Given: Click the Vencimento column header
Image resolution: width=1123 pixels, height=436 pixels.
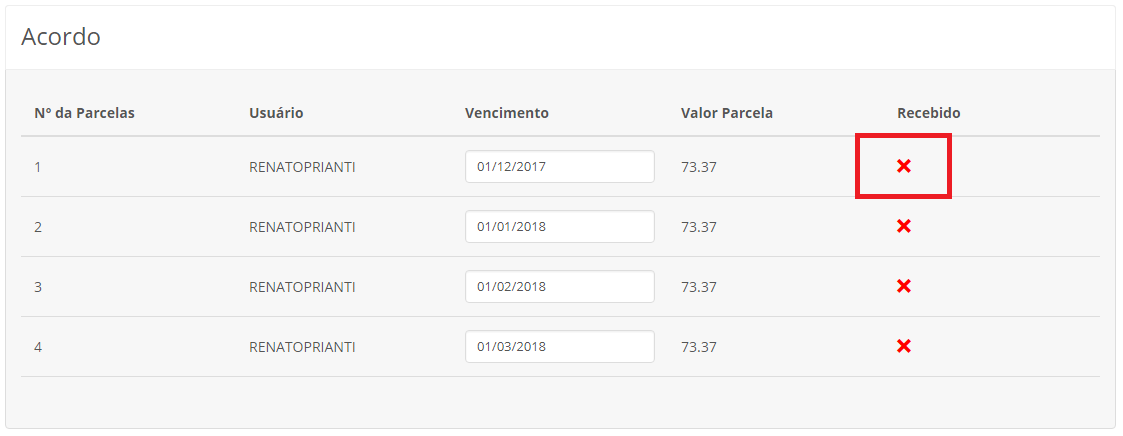Looking at the screenshot, I should point(506,113).
